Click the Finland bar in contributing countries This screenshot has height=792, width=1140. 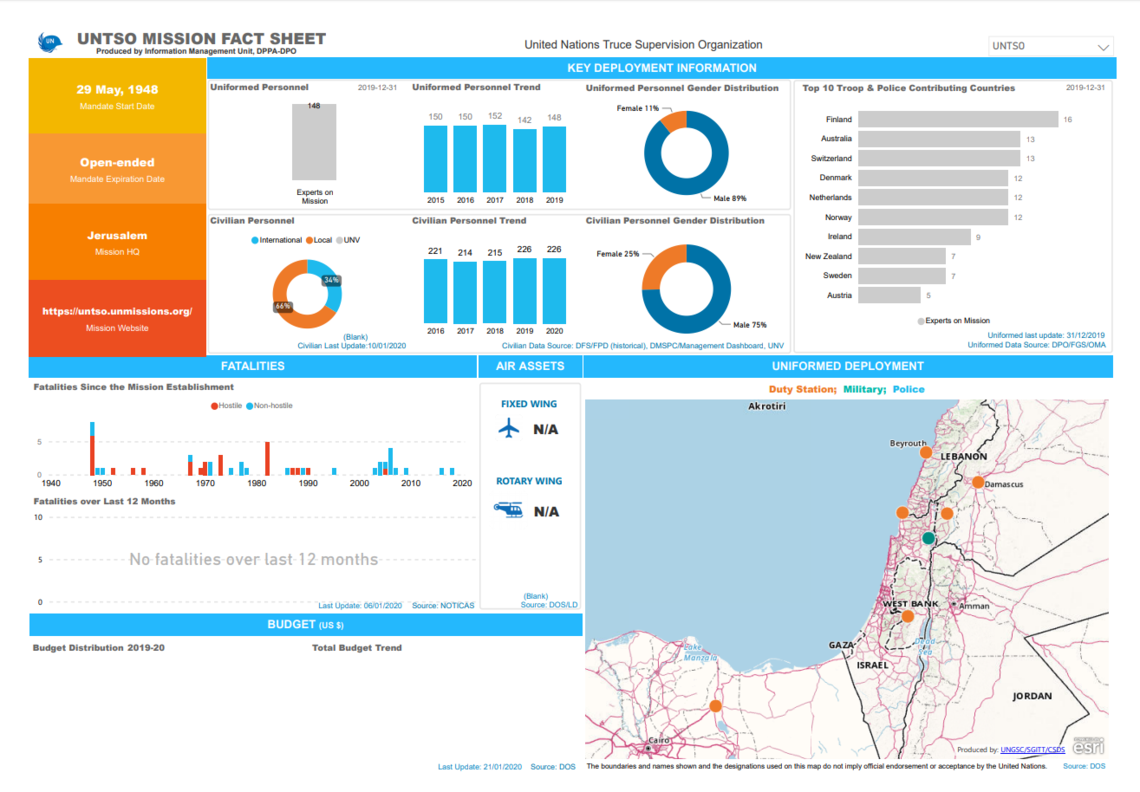point(957,119)
